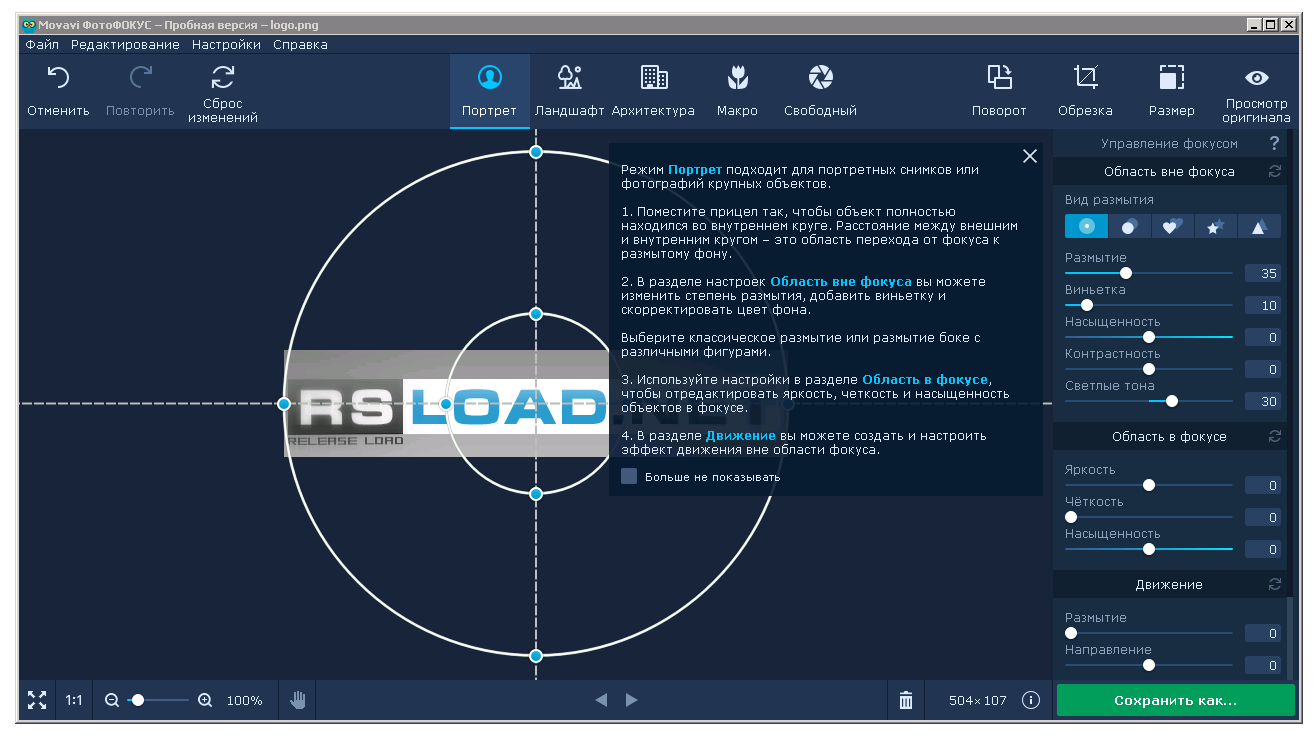Open the Настройки menu
Screen dimensions: 1315x737
[227, 44]
